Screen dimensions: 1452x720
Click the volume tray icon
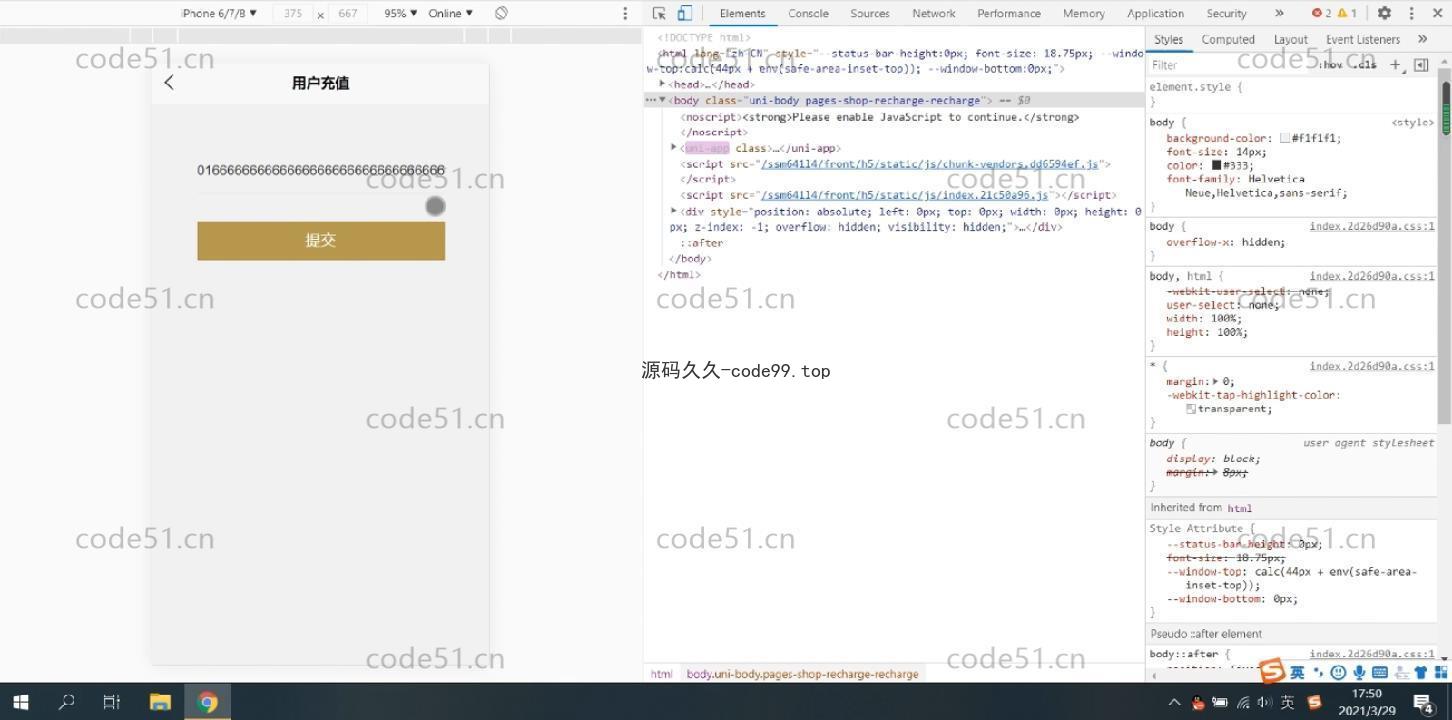[x=1265, y=702]
